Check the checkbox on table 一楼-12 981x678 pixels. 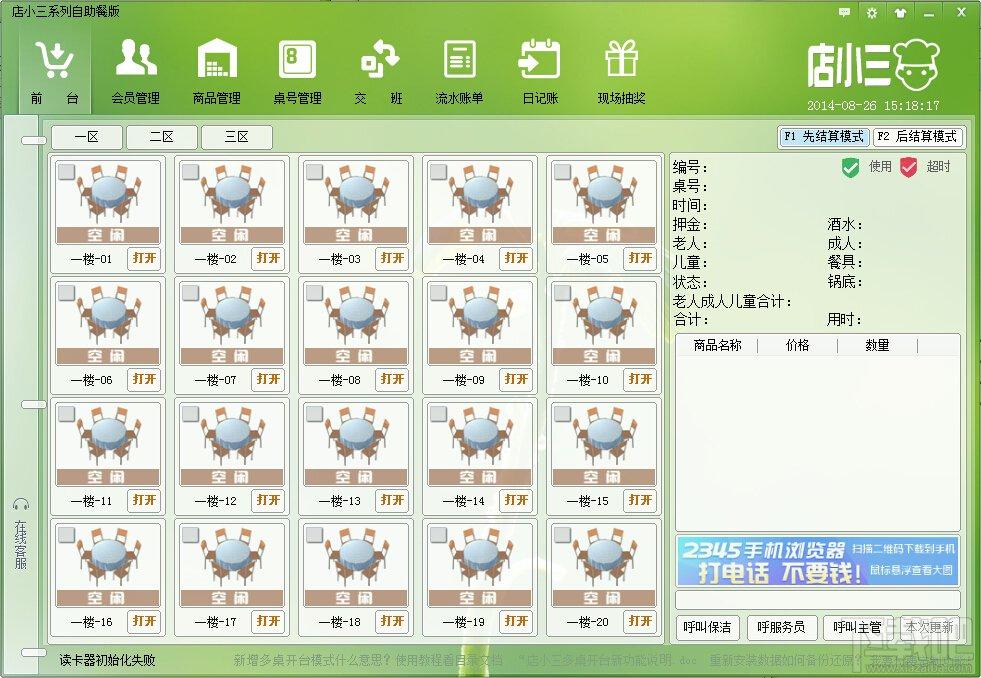tap(190, 413)
